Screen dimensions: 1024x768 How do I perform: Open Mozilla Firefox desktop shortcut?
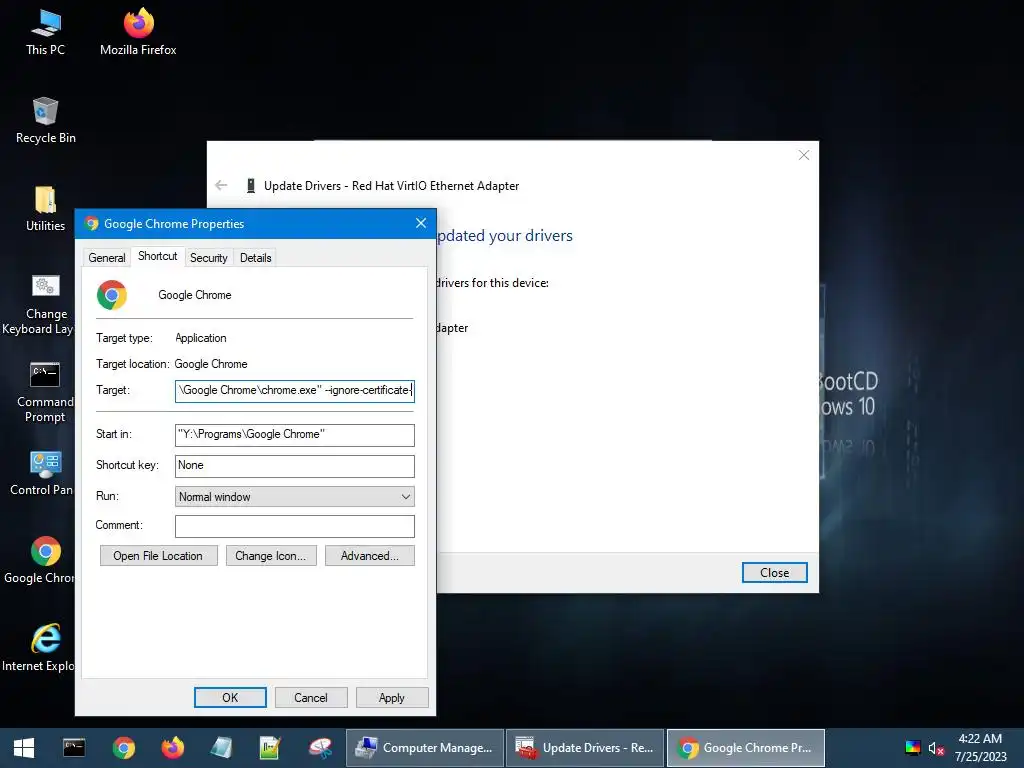(x=138, y=33)
